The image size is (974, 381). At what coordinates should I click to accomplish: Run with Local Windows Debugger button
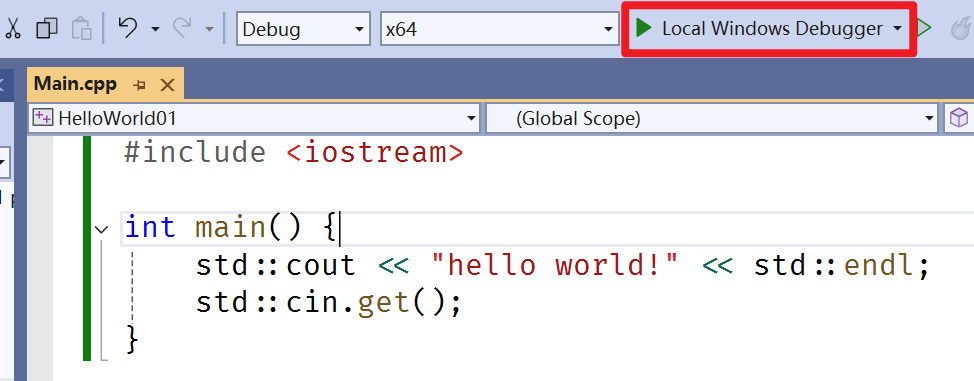tap(759, 29)
